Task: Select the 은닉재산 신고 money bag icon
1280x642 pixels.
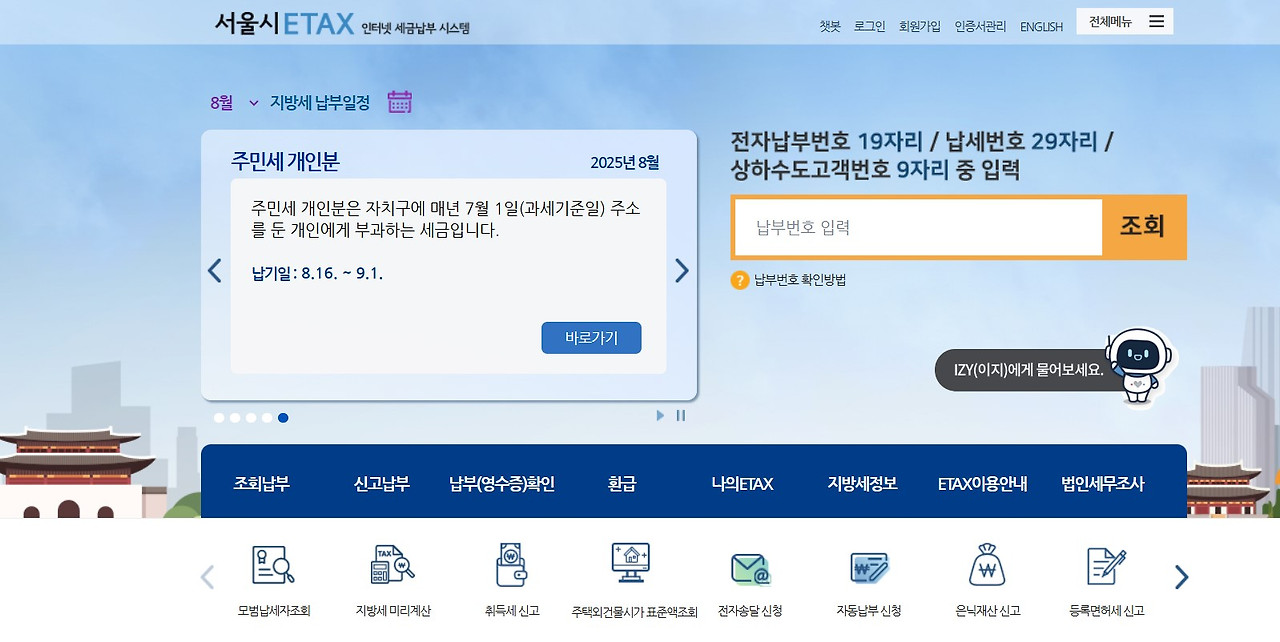Action: pyautogui.click(x=987, y=565)
